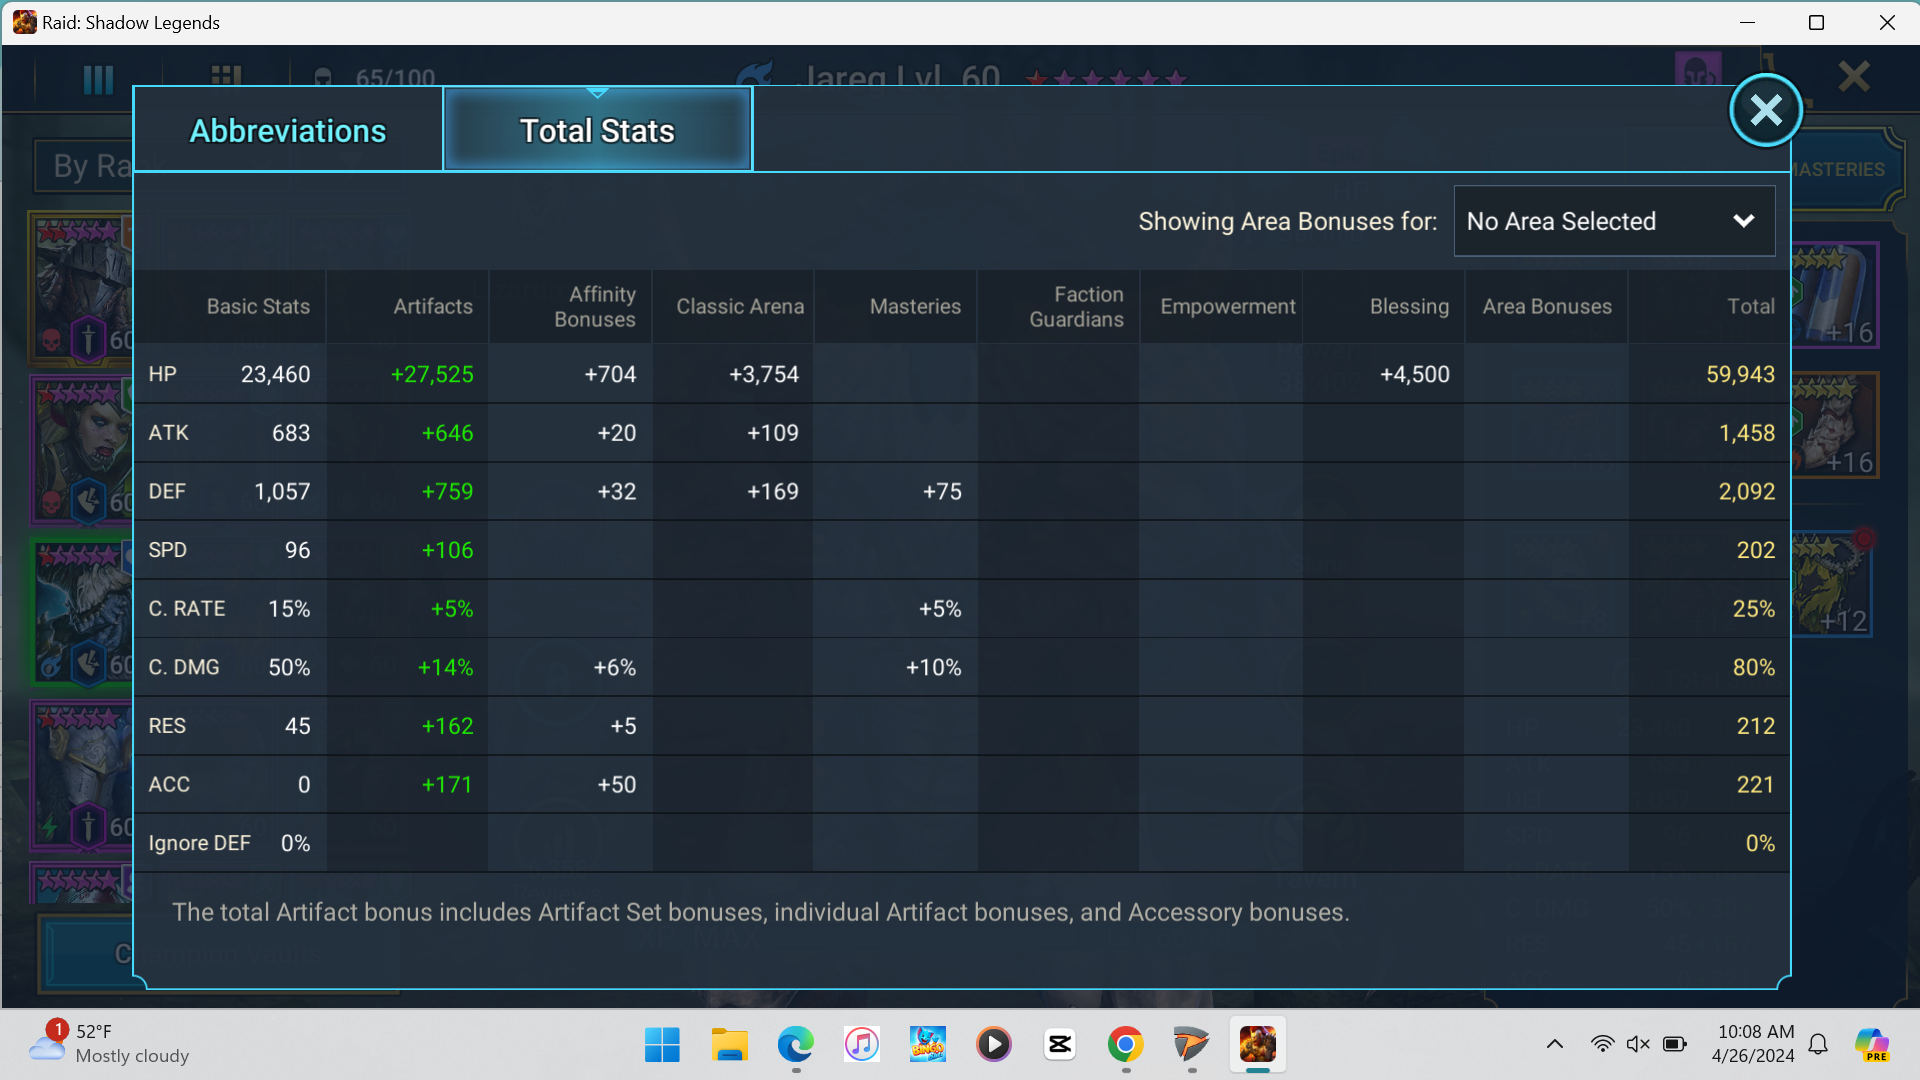
Task: Click the Classic Arena HP +3,754
Action: click(764, 374)
